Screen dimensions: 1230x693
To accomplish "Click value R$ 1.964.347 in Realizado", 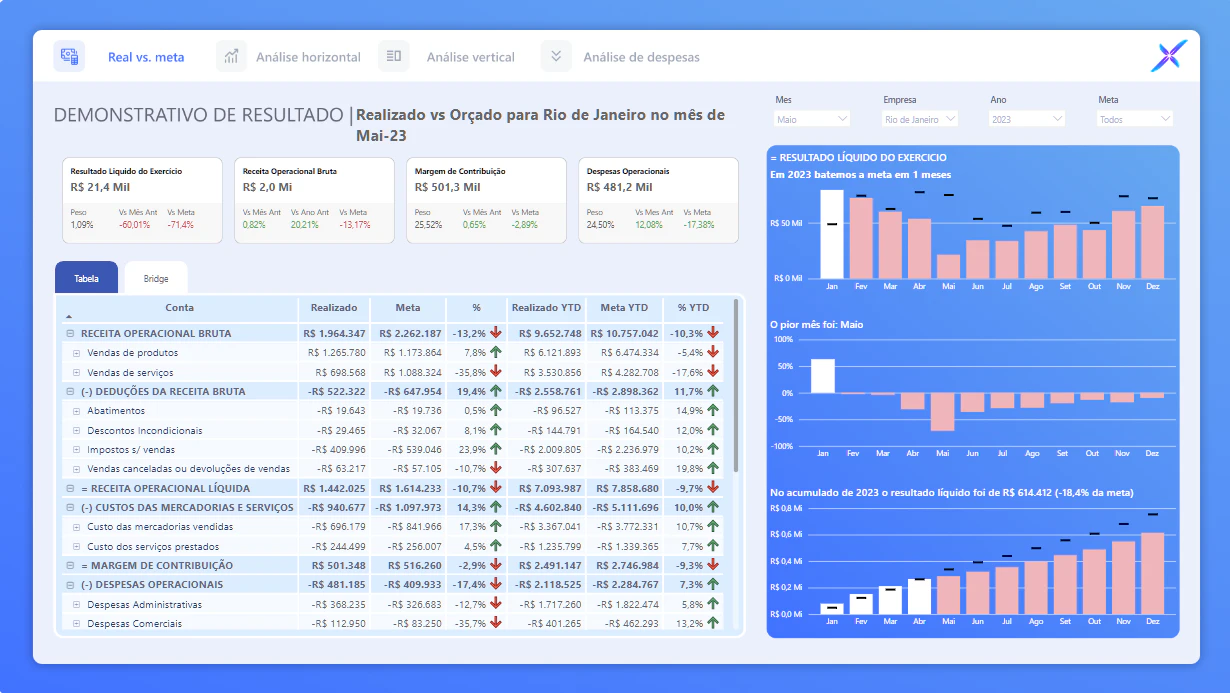I will coord(334,333).
